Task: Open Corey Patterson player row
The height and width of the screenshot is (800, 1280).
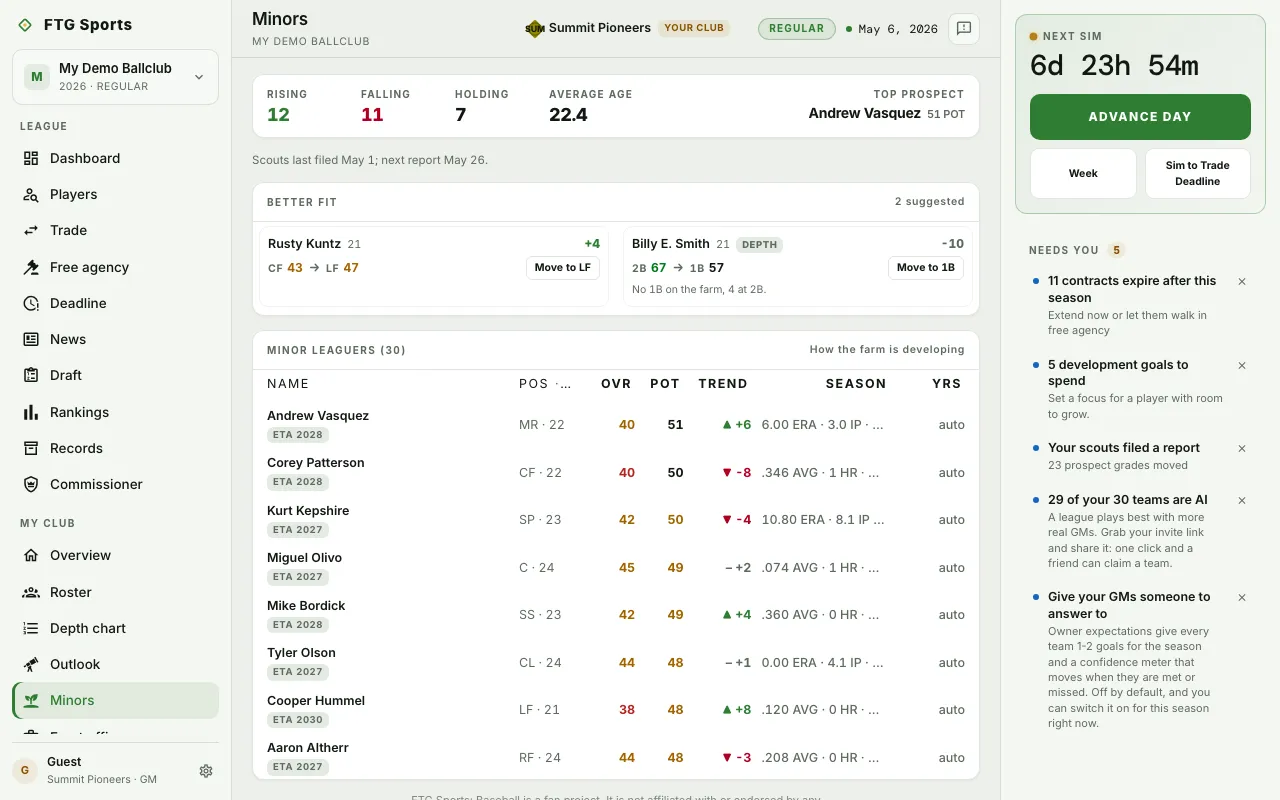Action: [616, 472]
